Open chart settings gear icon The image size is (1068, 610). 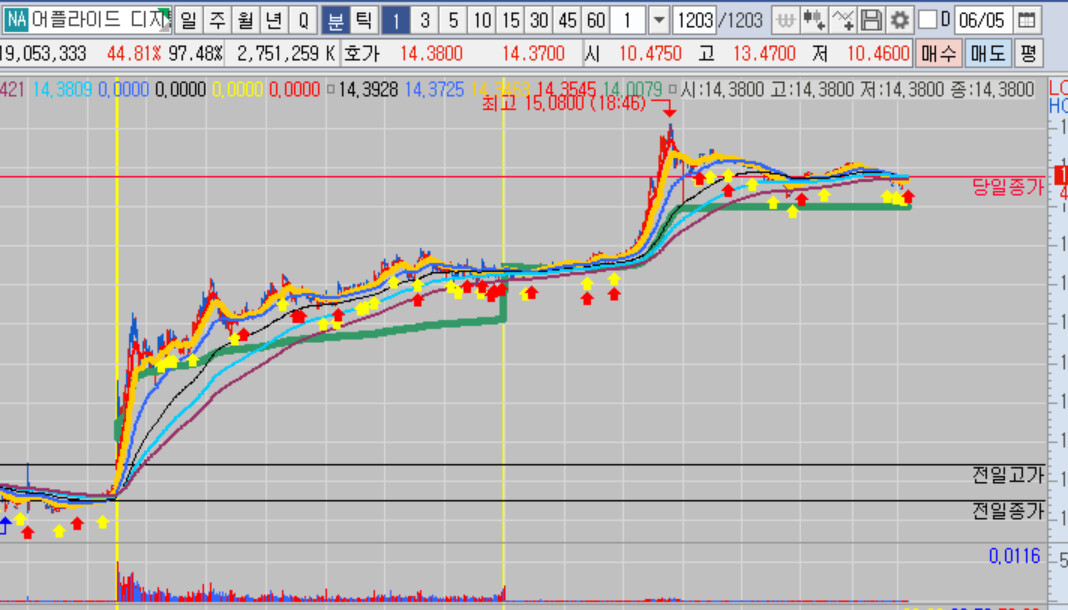coord(900,20)
